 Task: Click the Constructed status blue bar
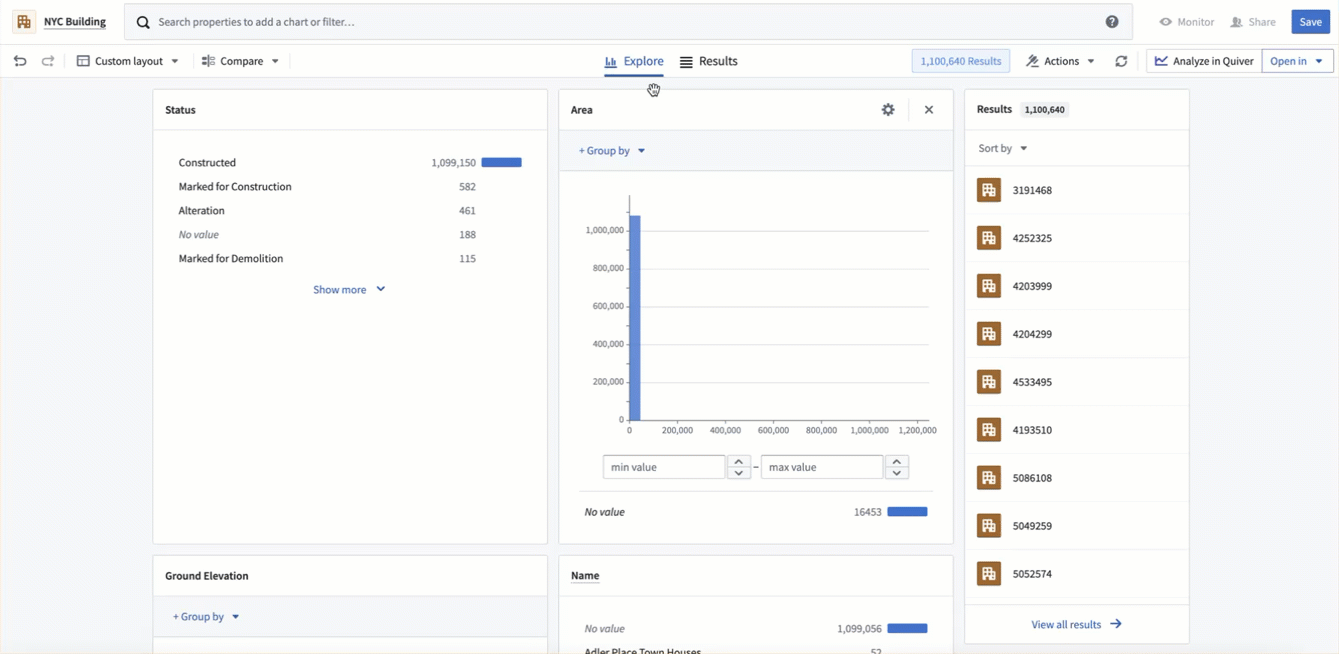tap(501, 162)
